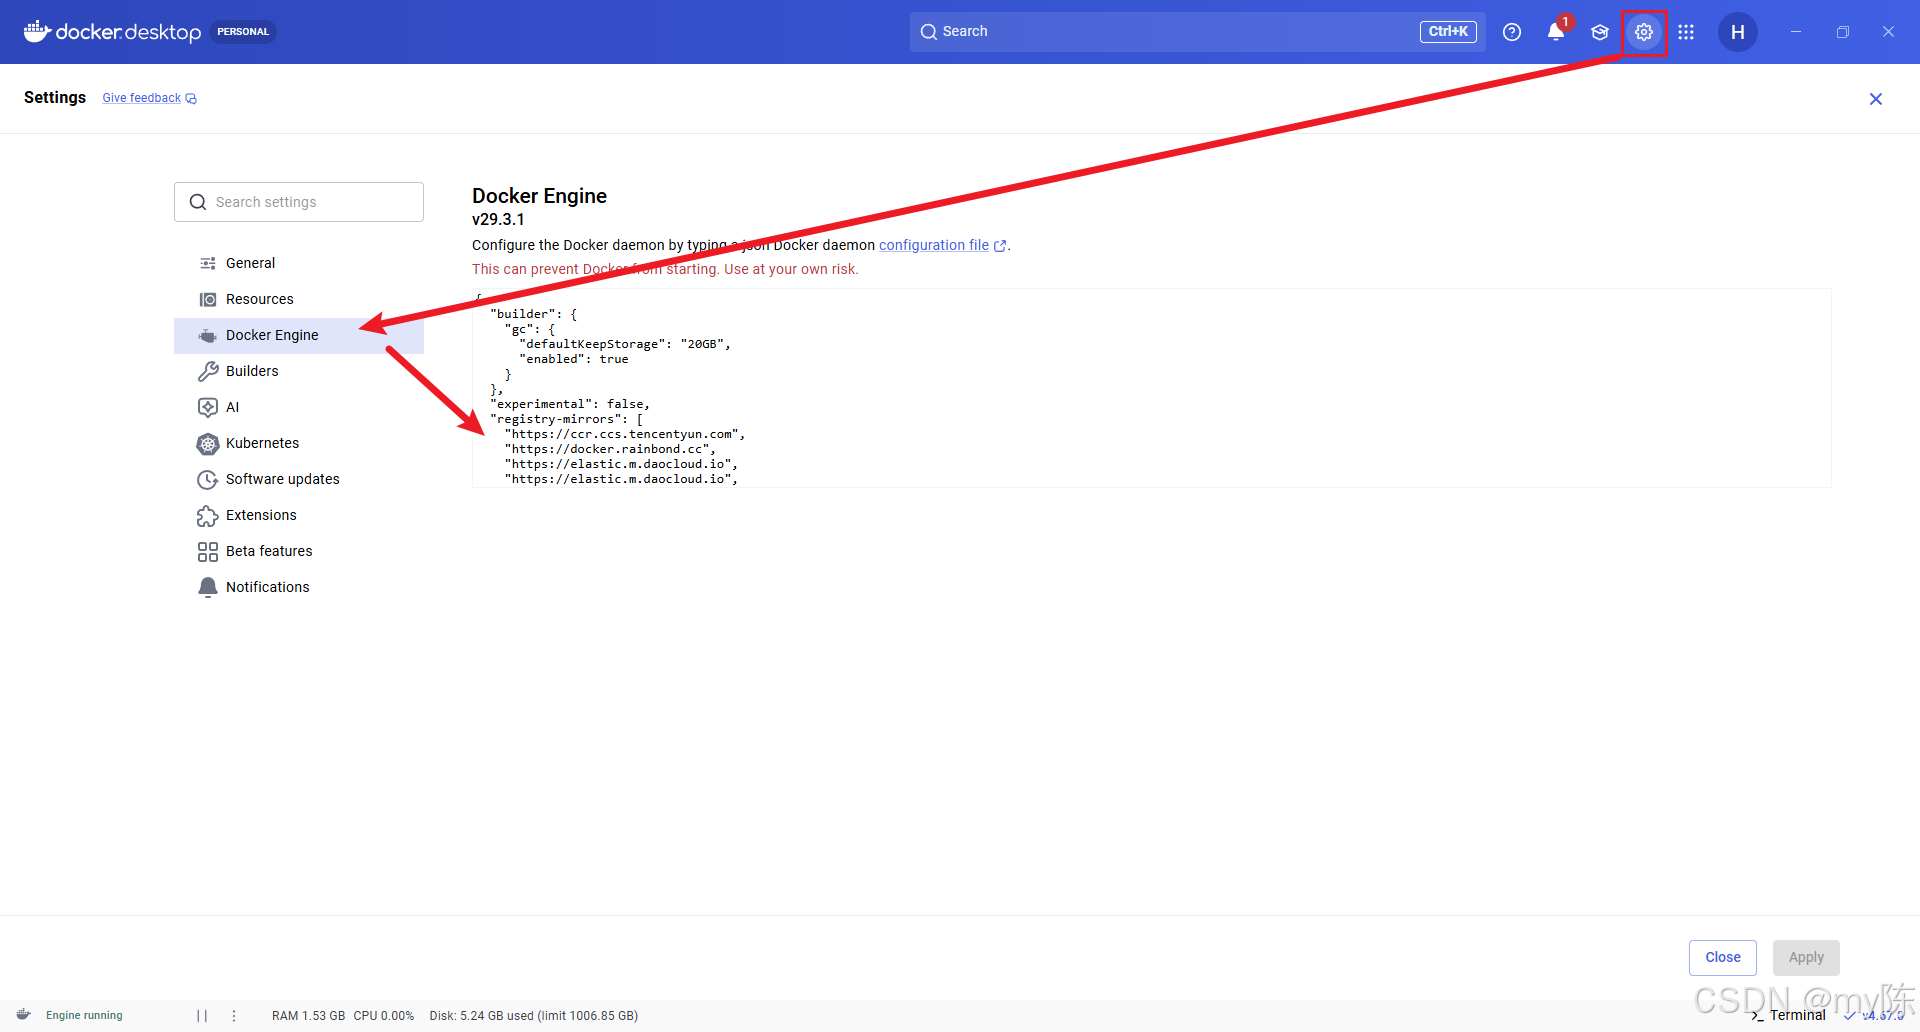The height and width of the screenshot is (1032, 1920).
Task: Click the PERSONAL plan badge
Action: (243, 32)
